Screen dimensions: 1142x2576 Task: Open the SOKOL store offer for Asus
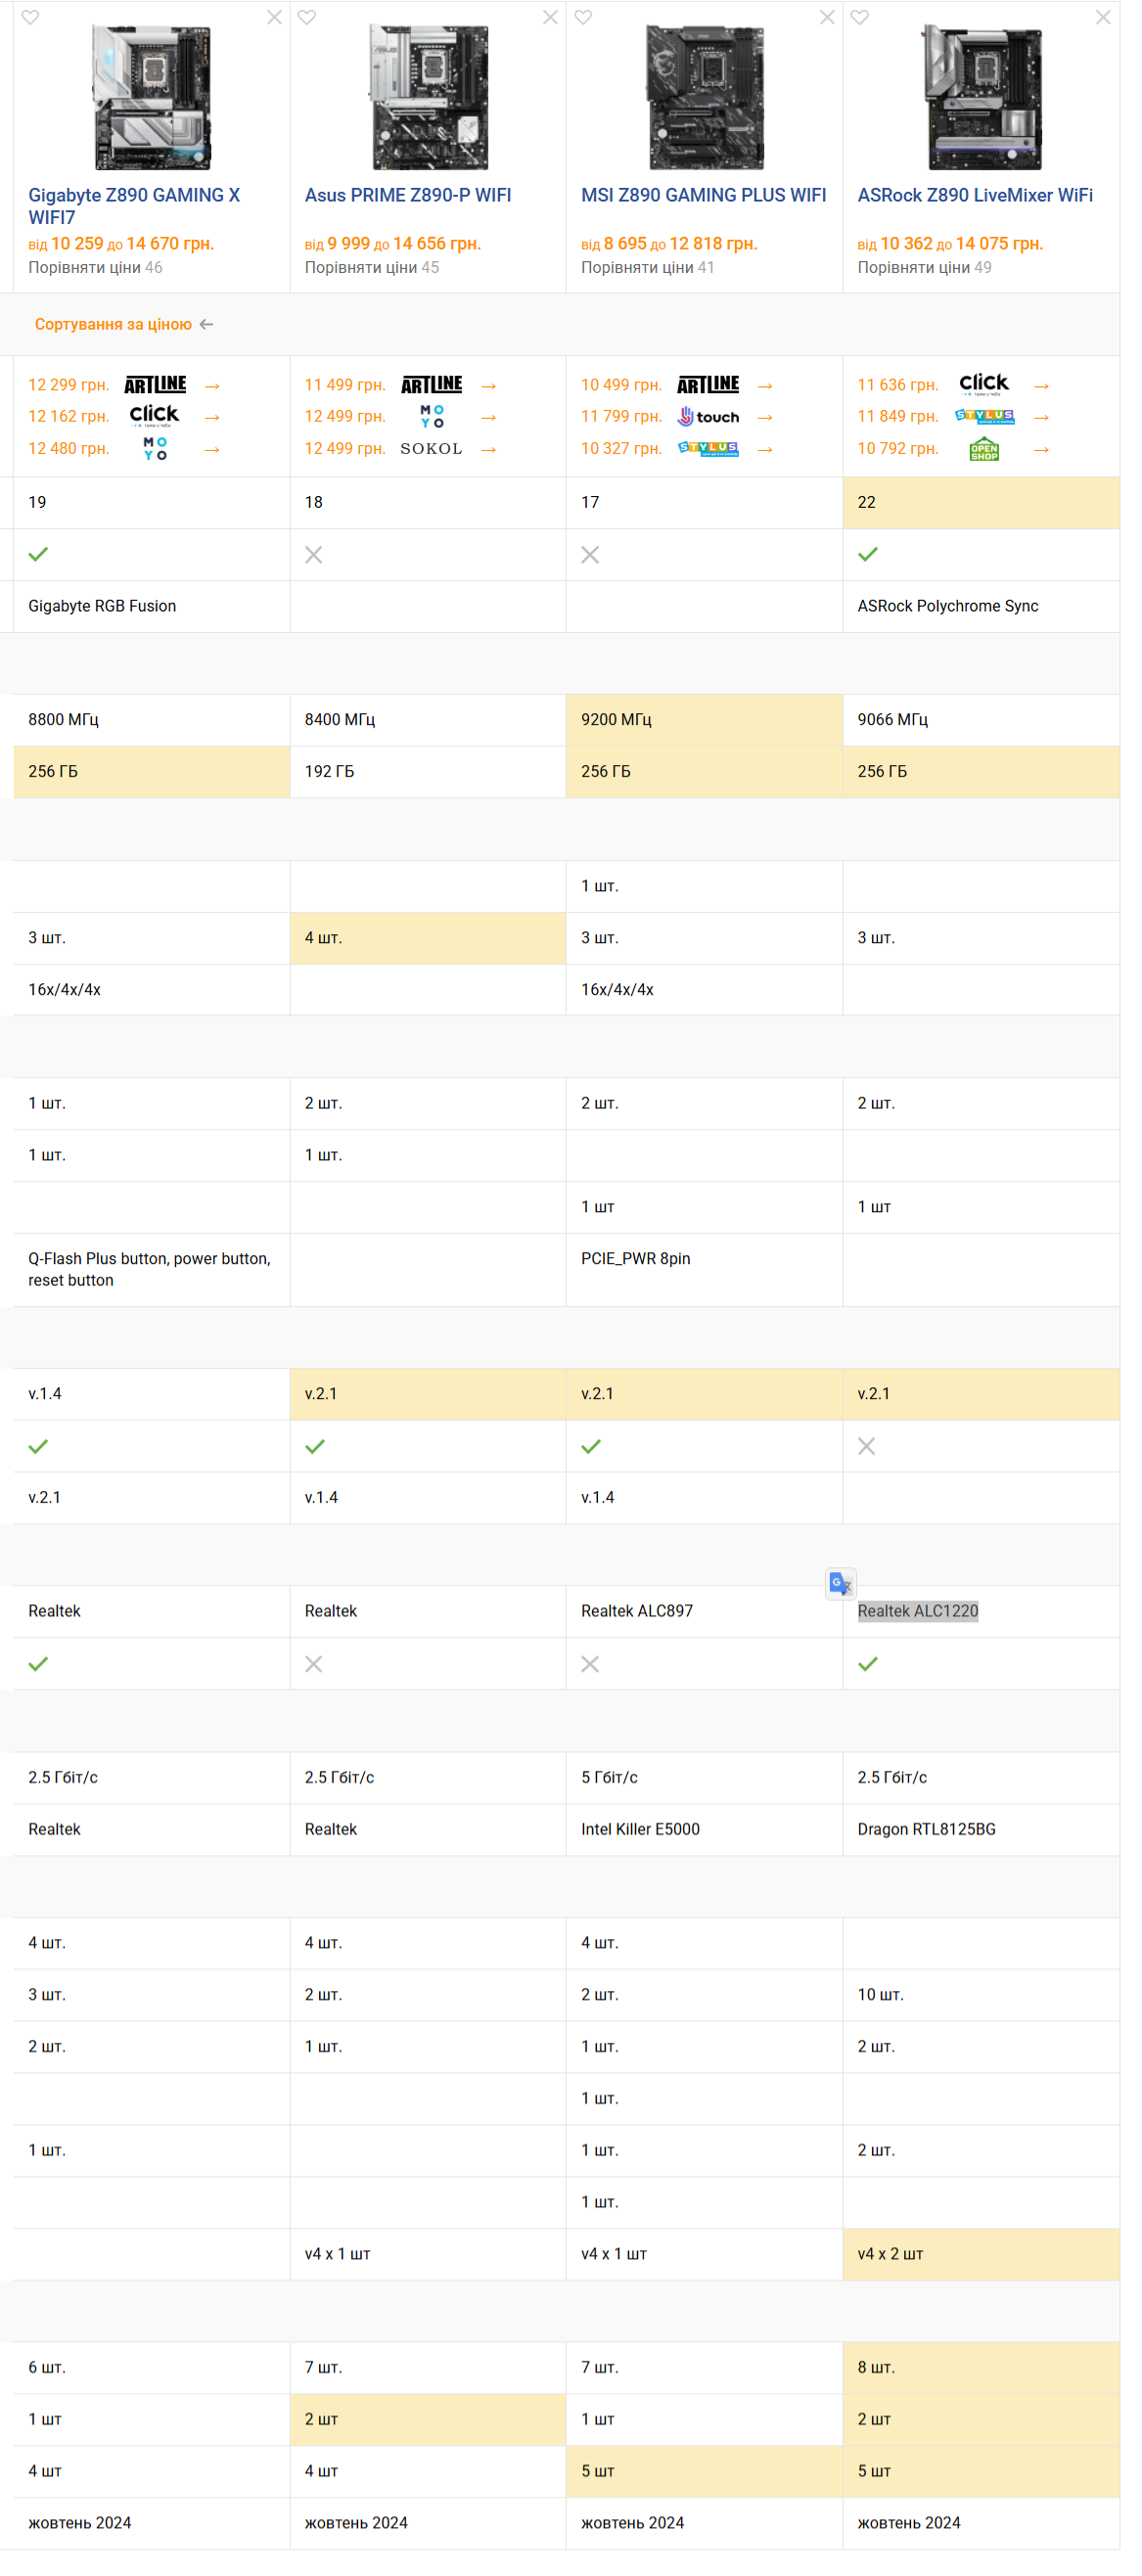click(x=432, y=449)
